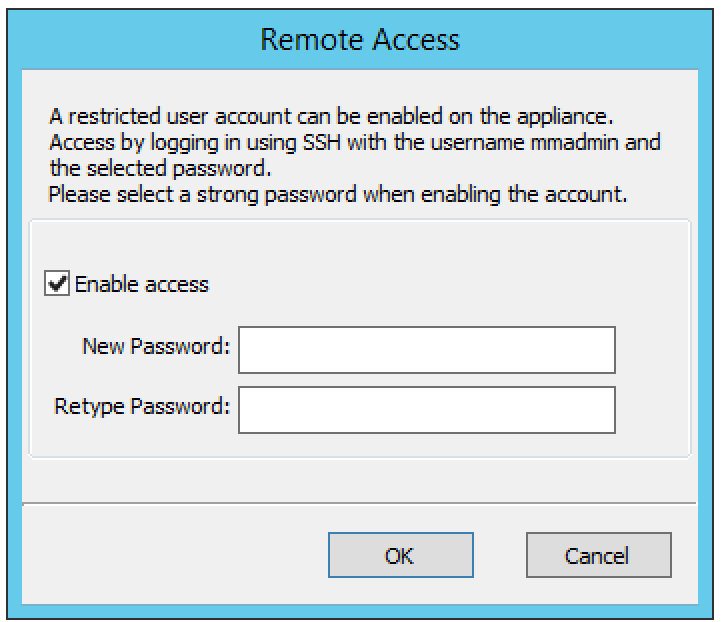
Task: Click the empty area left of OK
Action: 180,555
